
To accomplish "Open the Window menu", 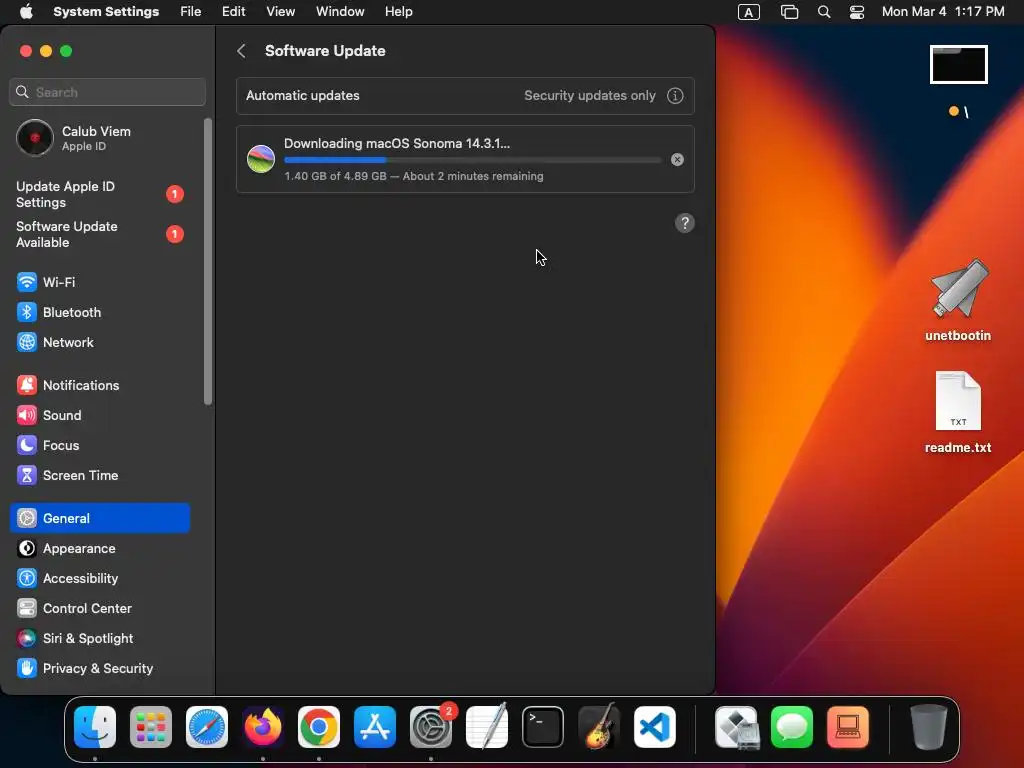I will click(340, 12).
